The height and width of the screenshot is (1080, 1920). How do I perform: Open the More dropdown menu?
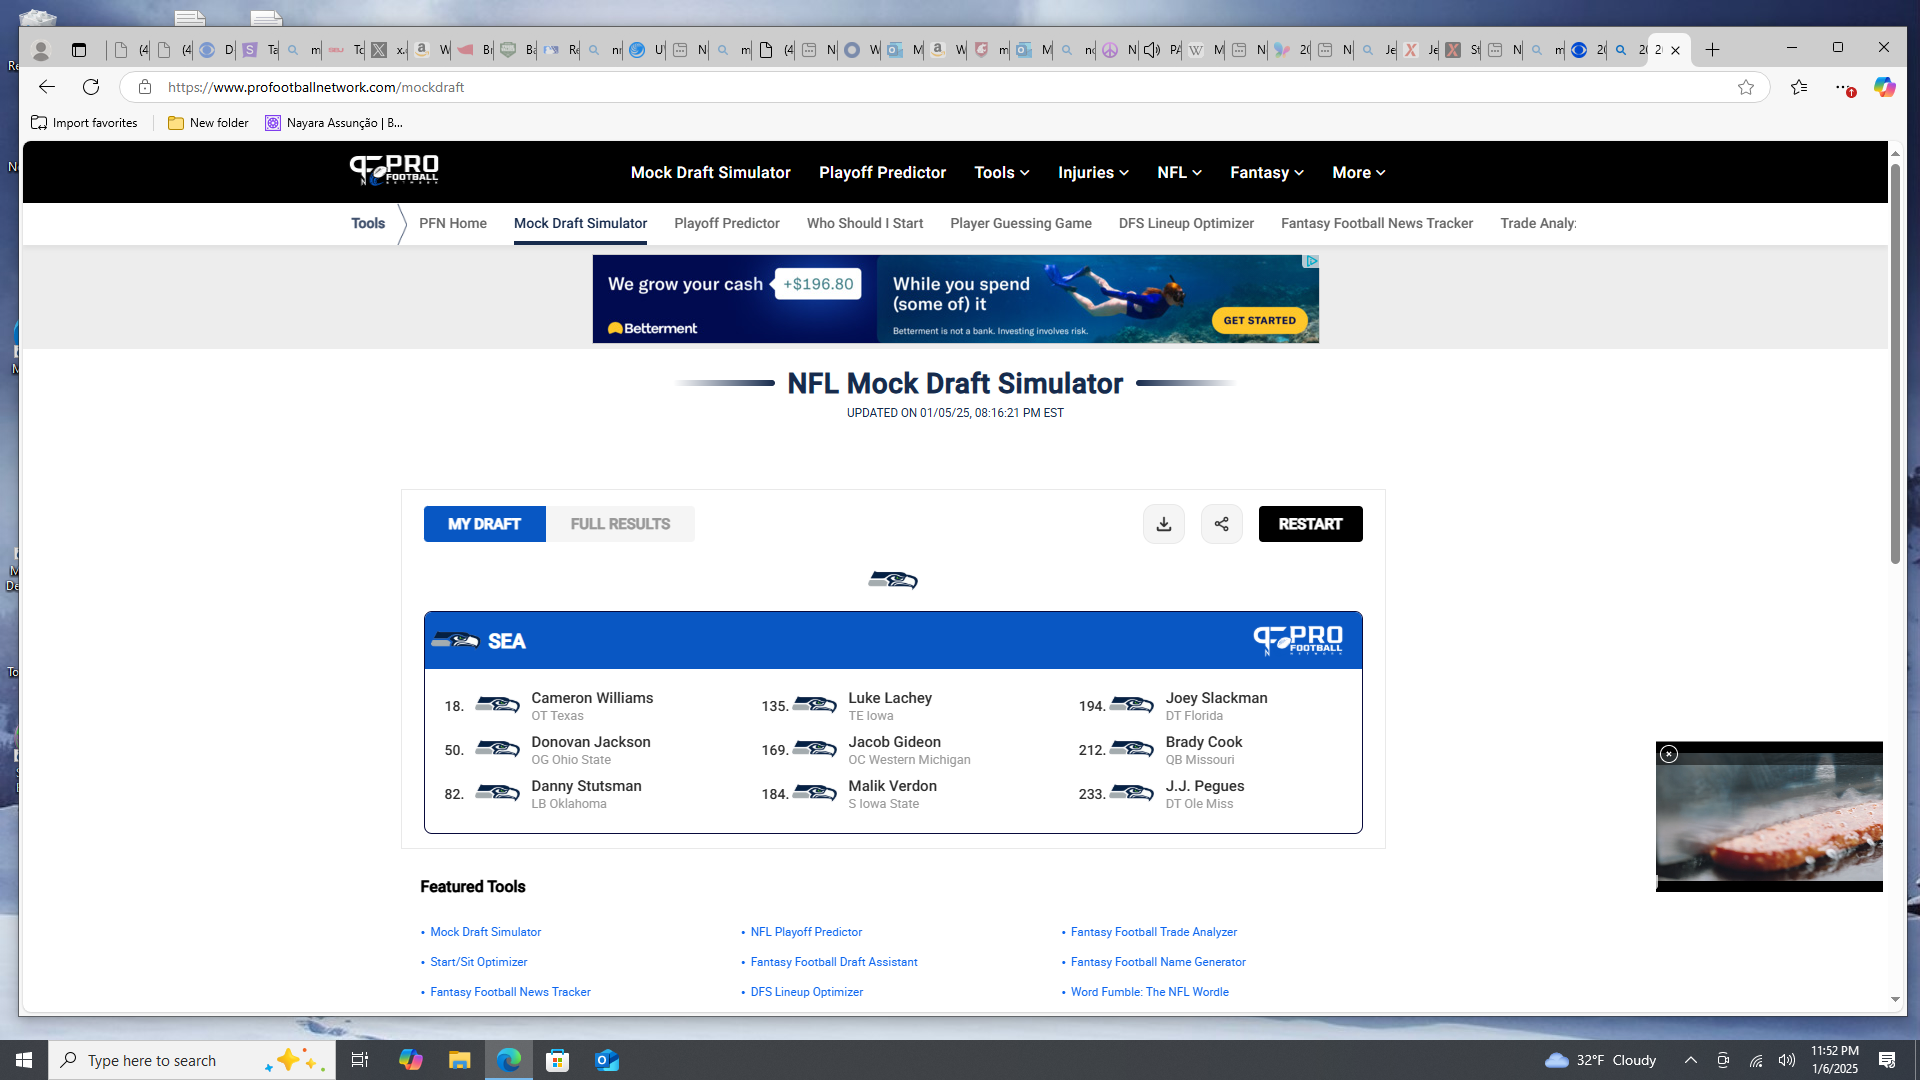tap(1359, 172)
